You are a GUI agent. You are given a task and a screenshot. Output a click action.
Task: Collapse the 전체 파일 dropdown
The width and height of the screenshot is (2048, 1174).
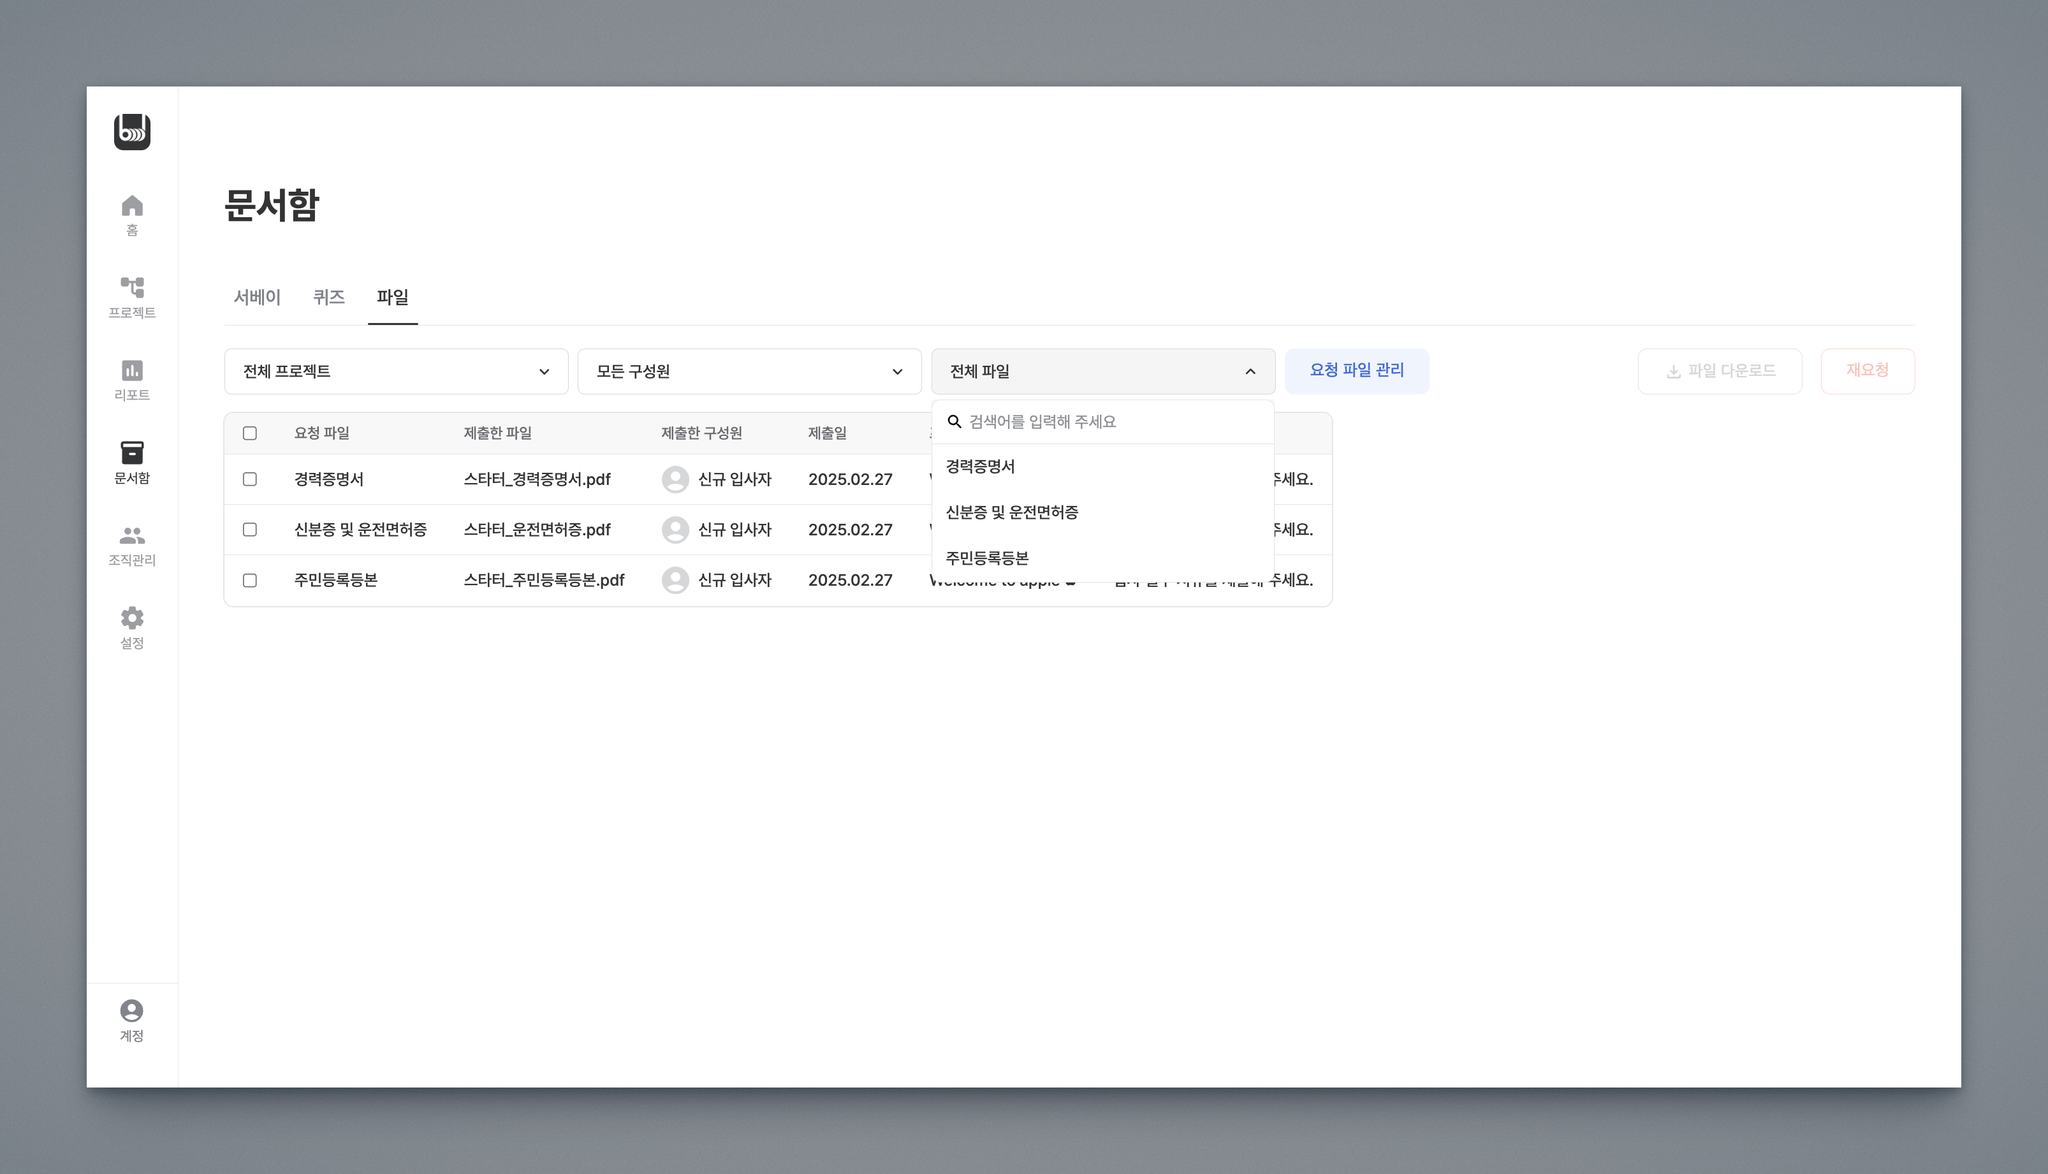point(1102,372)
